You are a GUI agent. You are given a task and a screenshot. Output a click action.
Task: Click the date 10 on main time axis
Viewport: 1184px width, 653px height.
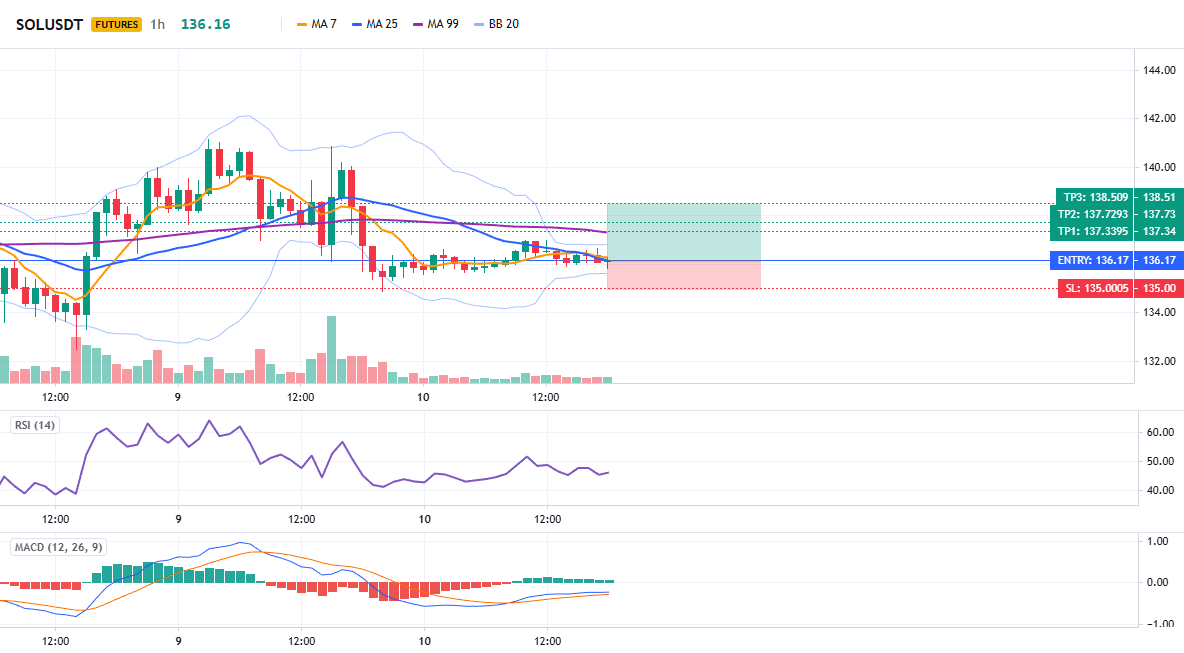(423, 397)
